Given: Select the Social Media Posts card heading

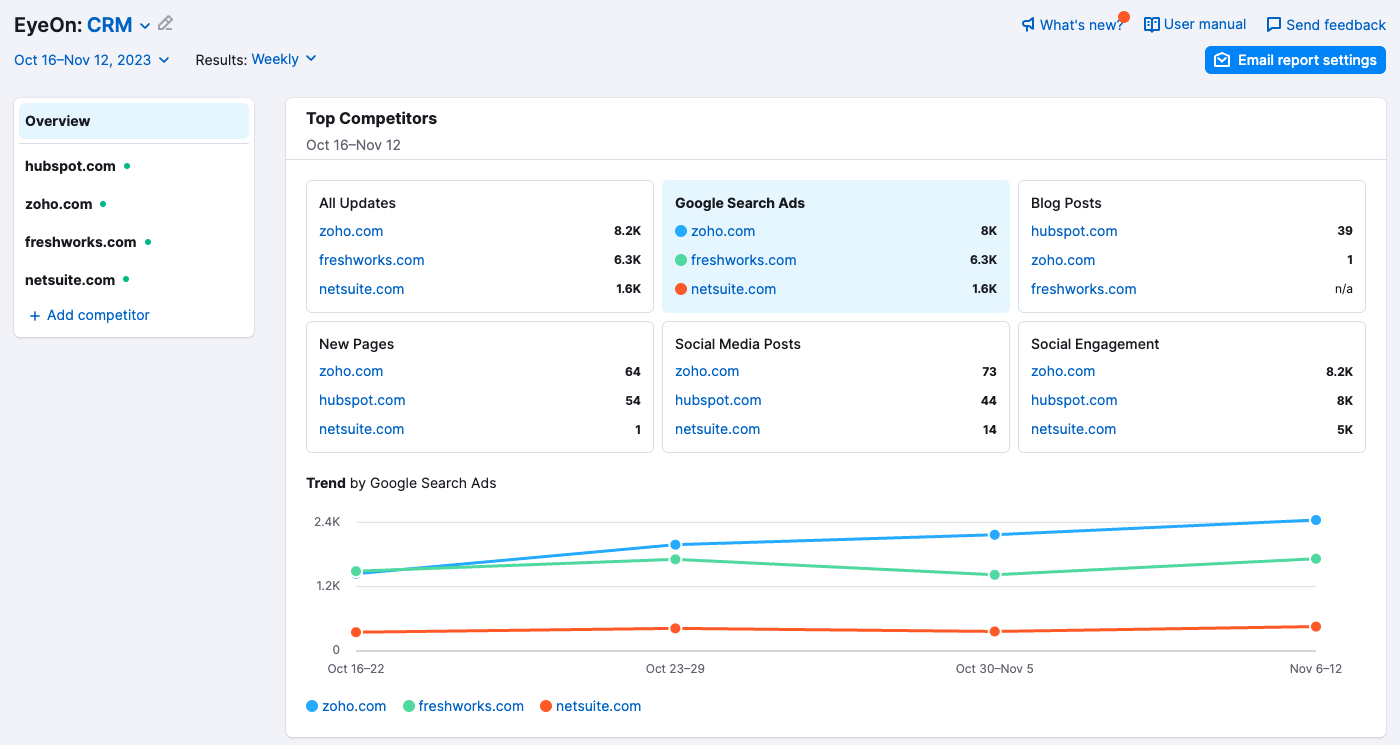Looking at the screenshot, I should (x=738, y=344).
